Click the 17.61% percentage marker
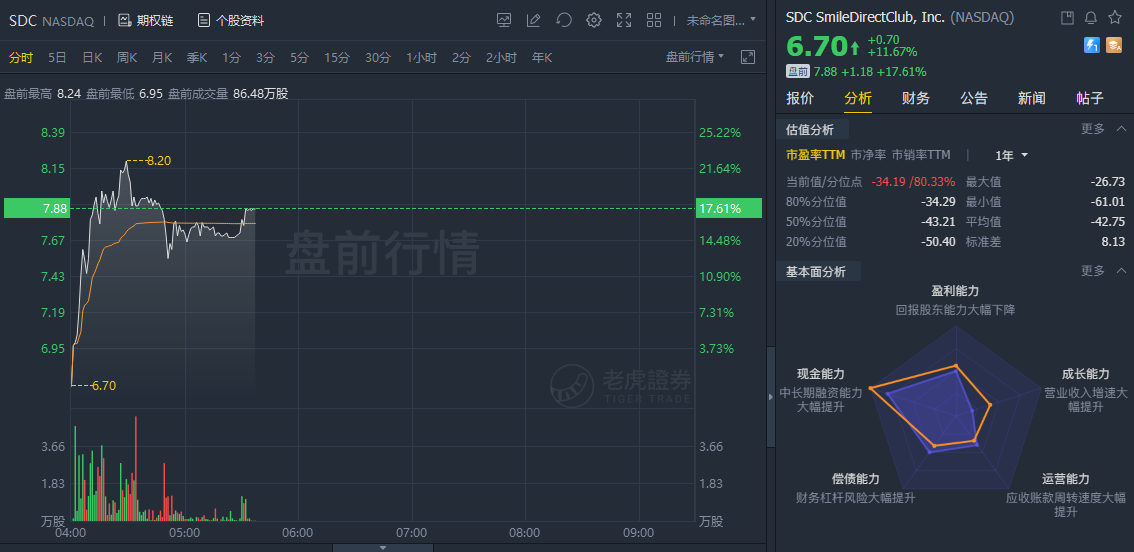This screenshot has height=552, width=1134. (x=728, y=208)
